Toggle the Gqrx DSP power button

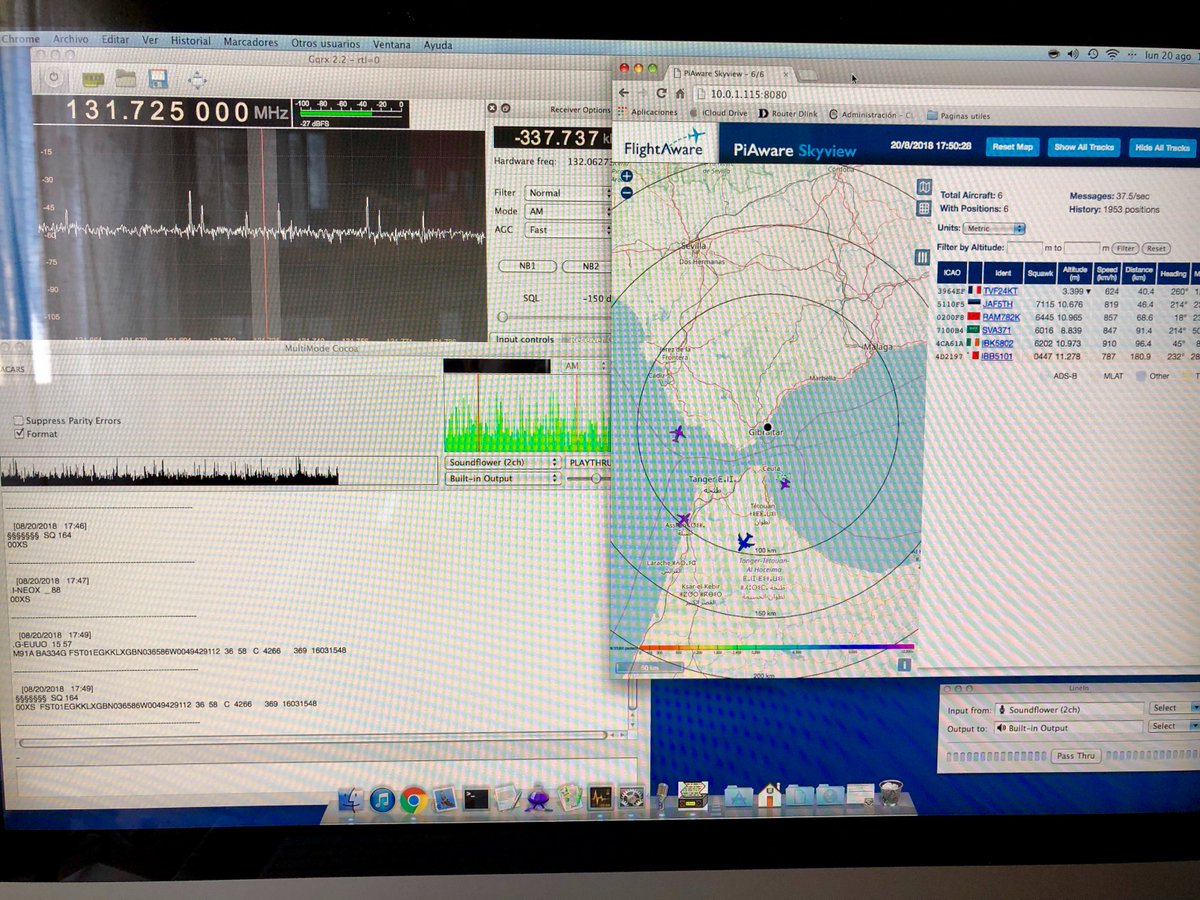tap(54, 78)
